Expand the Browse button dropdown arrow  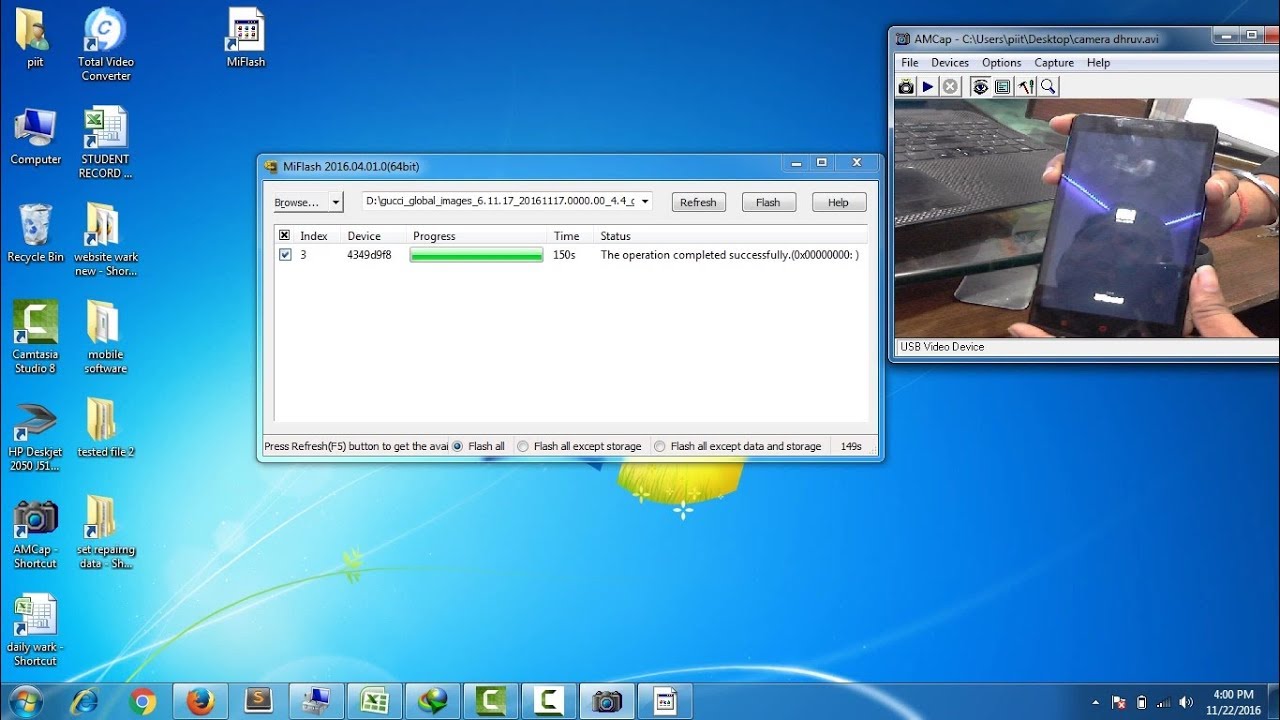coord(336,202)
